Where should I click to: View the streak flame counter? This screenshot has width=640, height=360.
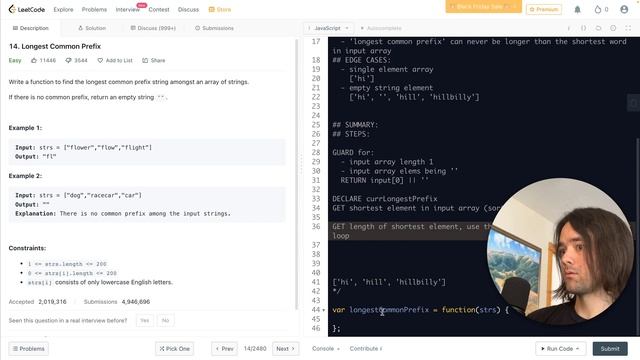[601, 9]
